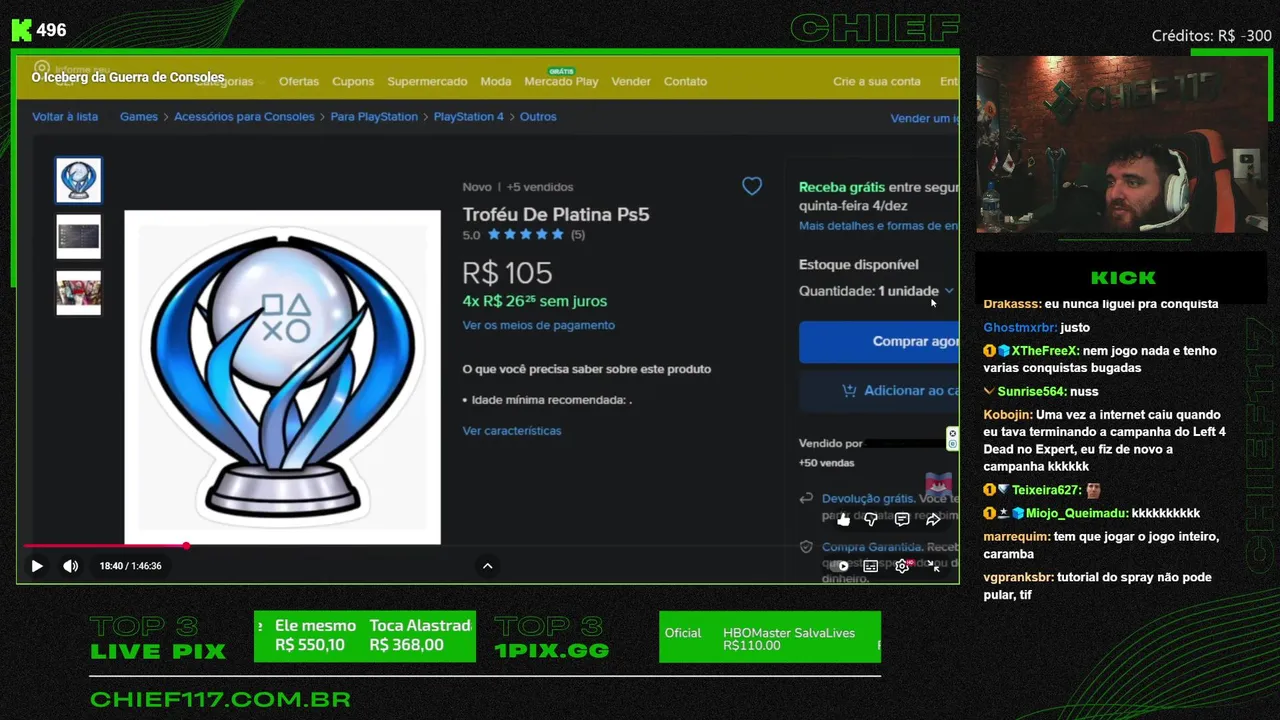Click the share arrow icon
1280x720 pixels.
pos(933,519)
